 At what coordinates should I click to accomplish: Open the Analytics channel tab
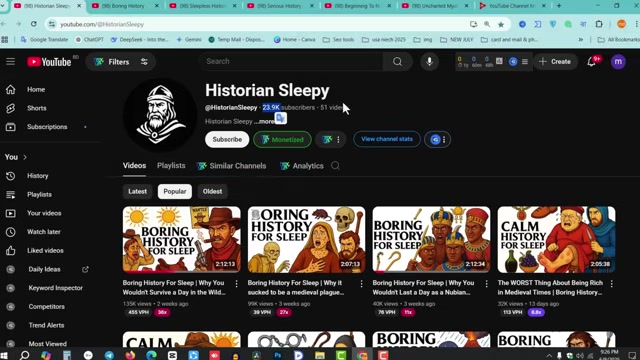302,166
